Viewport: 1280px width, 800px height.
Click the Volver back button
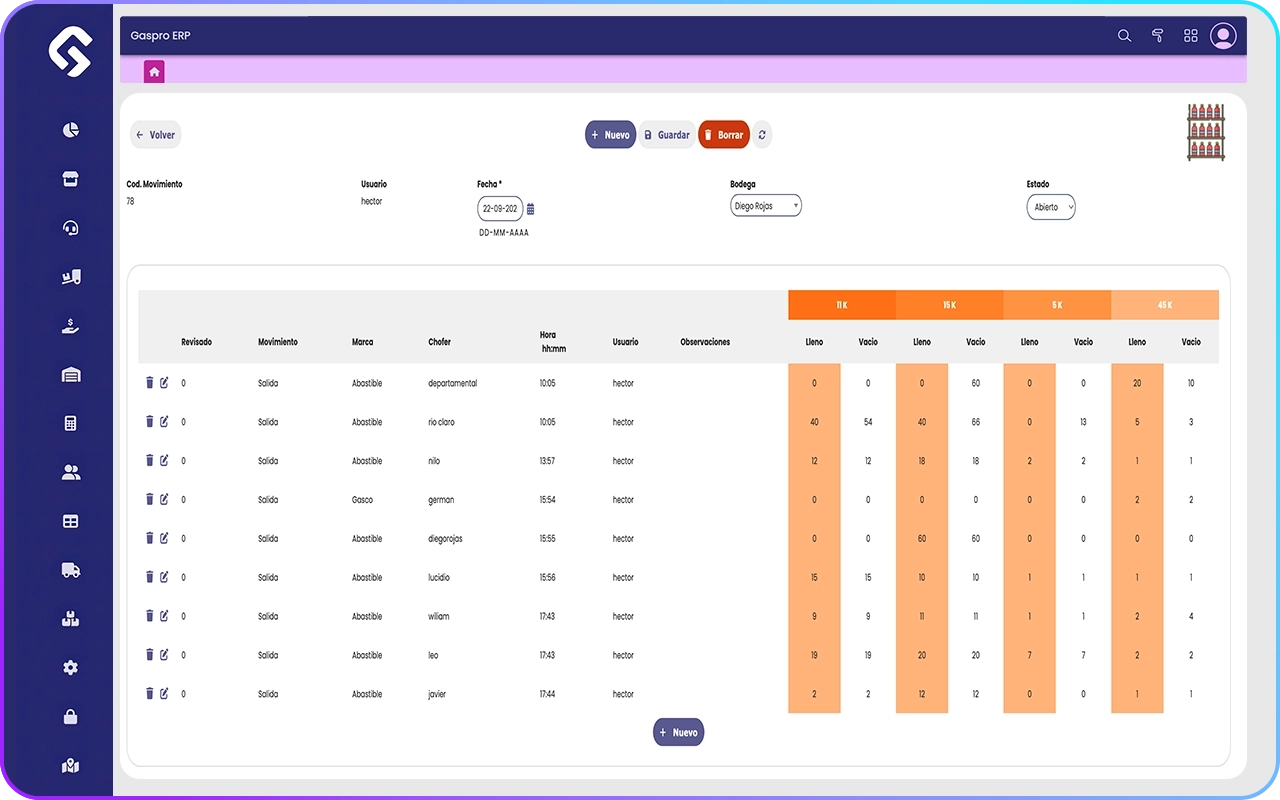[156, 135]
